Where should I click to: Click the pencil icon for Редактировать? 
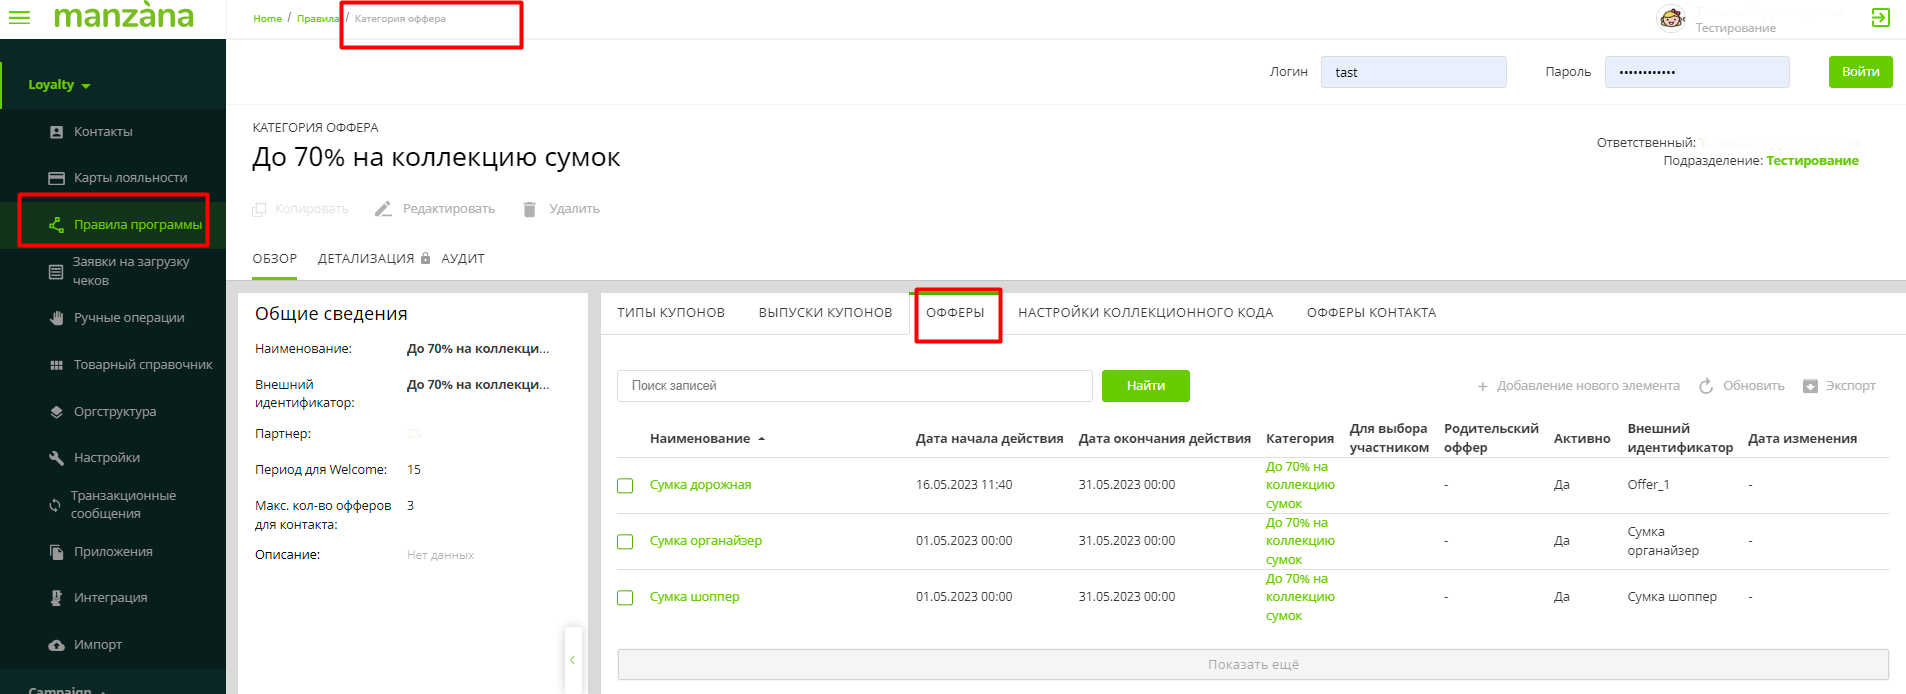(383, 209)
